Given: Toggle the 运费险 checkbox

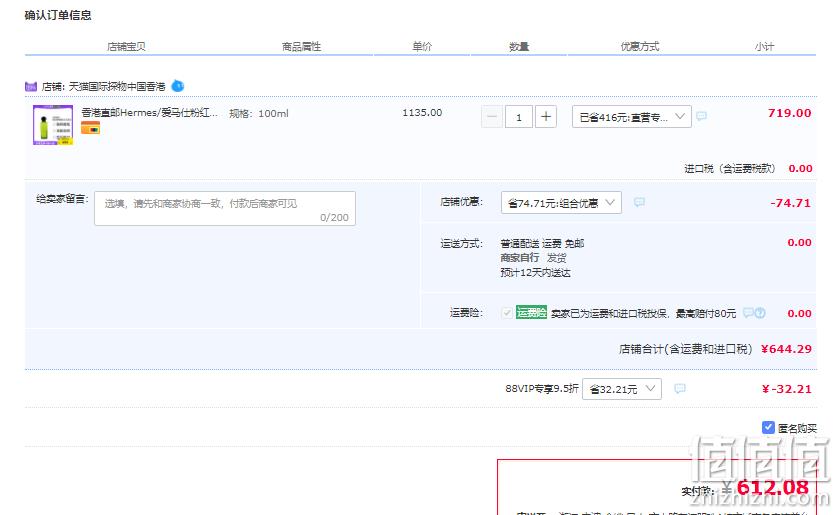Looking at the screenshot, I should pyautogui.click(x=507, y=313).
